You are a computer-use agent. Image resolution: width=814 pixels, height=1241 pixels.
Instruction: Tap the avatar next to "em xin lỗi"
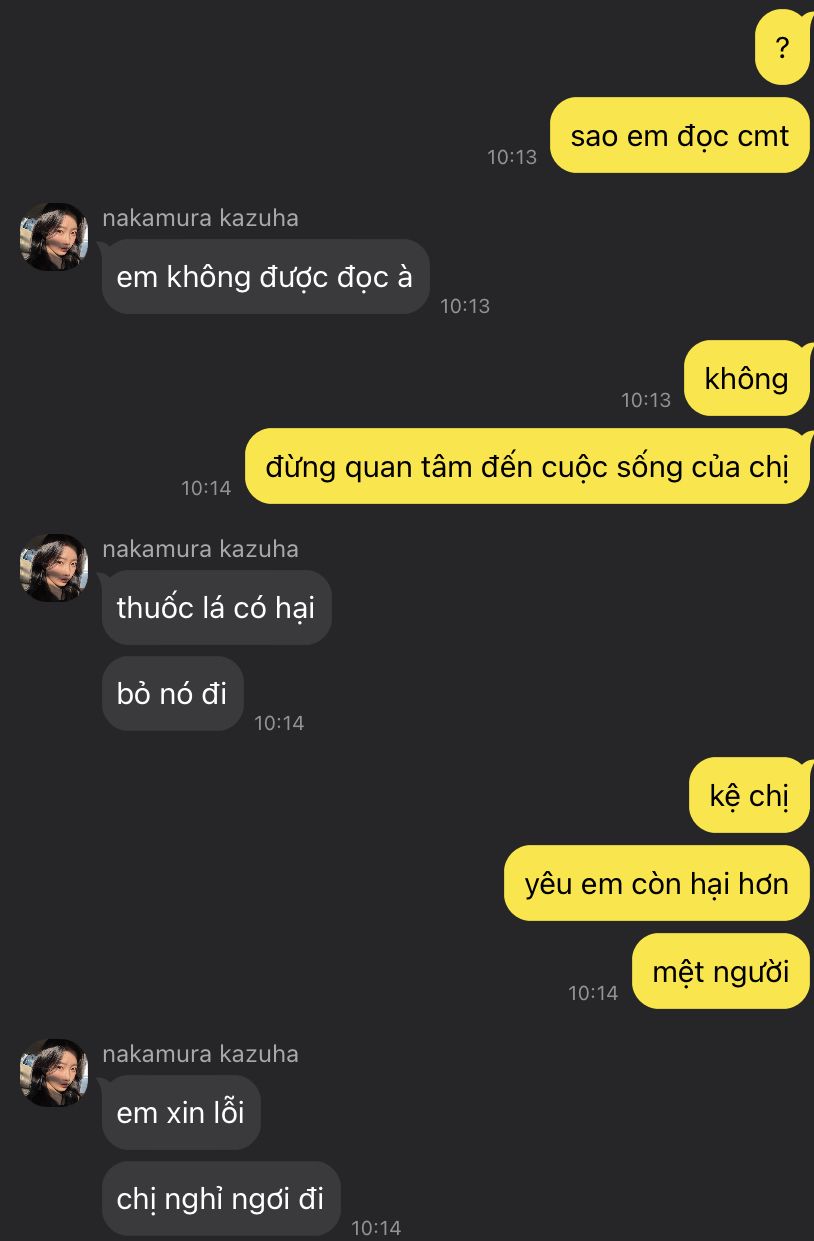point(54,1073)
